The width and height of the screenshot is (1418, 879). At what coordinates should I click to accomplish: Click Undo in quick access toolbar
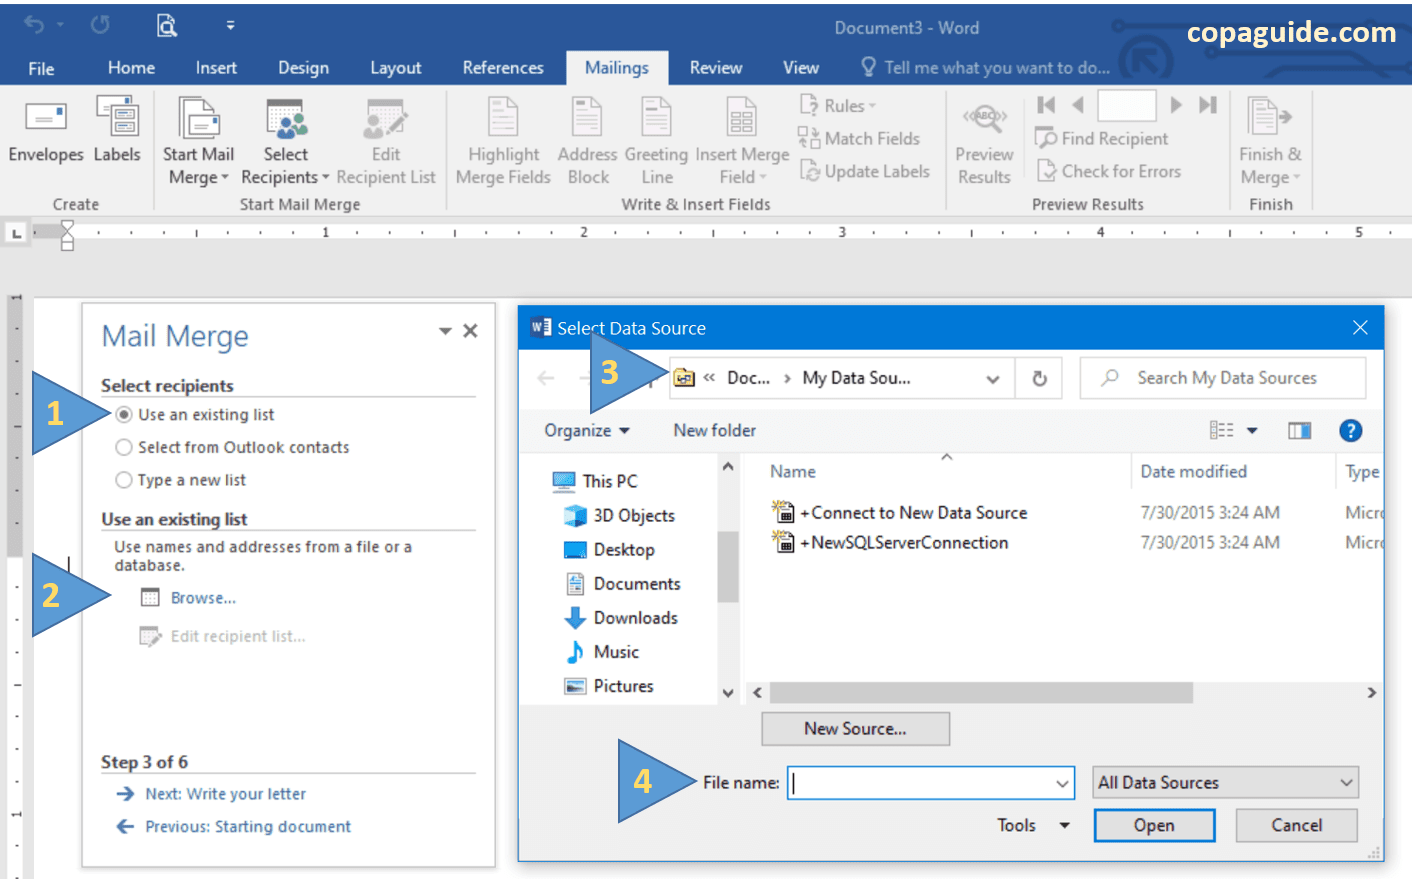34,25
